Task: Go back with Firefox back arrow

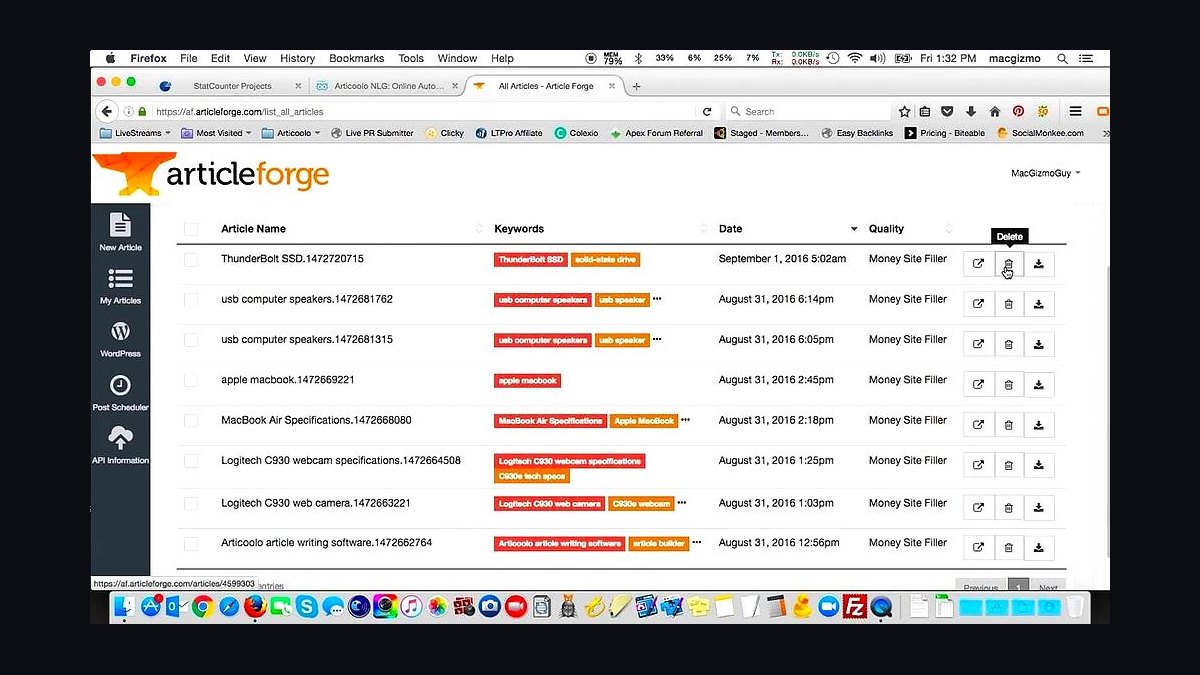Action: tap(107, 112)
